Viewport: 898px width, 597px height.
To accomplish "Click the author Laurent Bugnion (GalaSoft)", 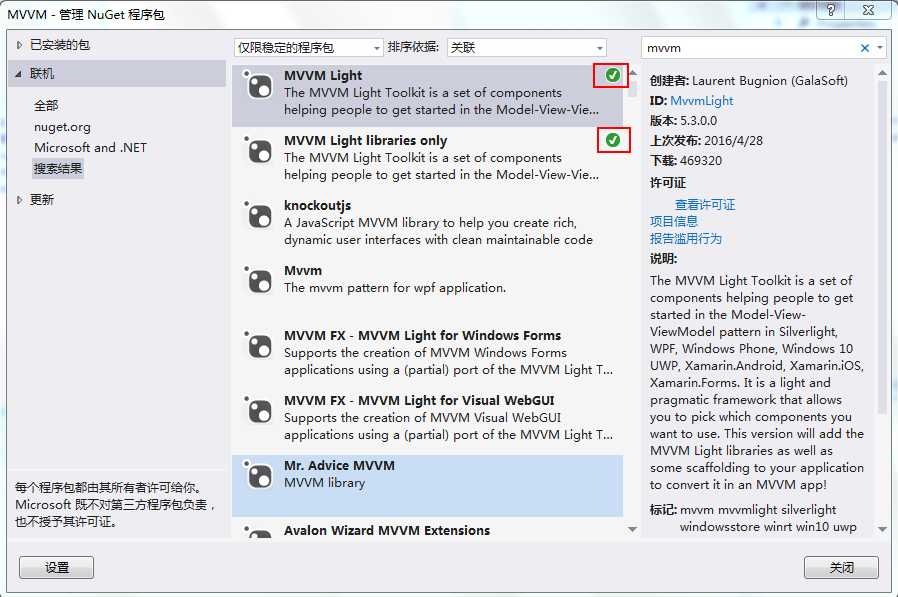I will 770,81.
